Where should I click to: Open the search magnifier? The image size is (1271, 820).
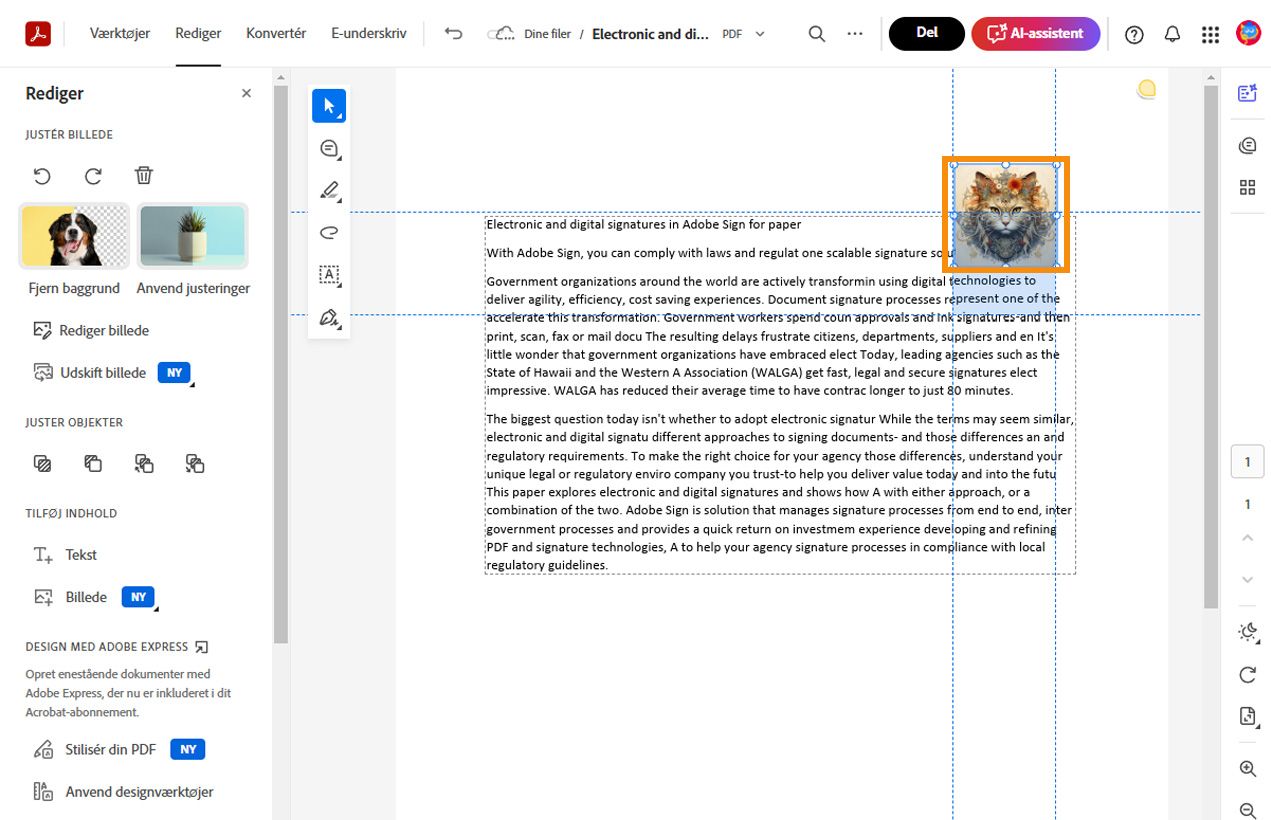click(817, 34)
